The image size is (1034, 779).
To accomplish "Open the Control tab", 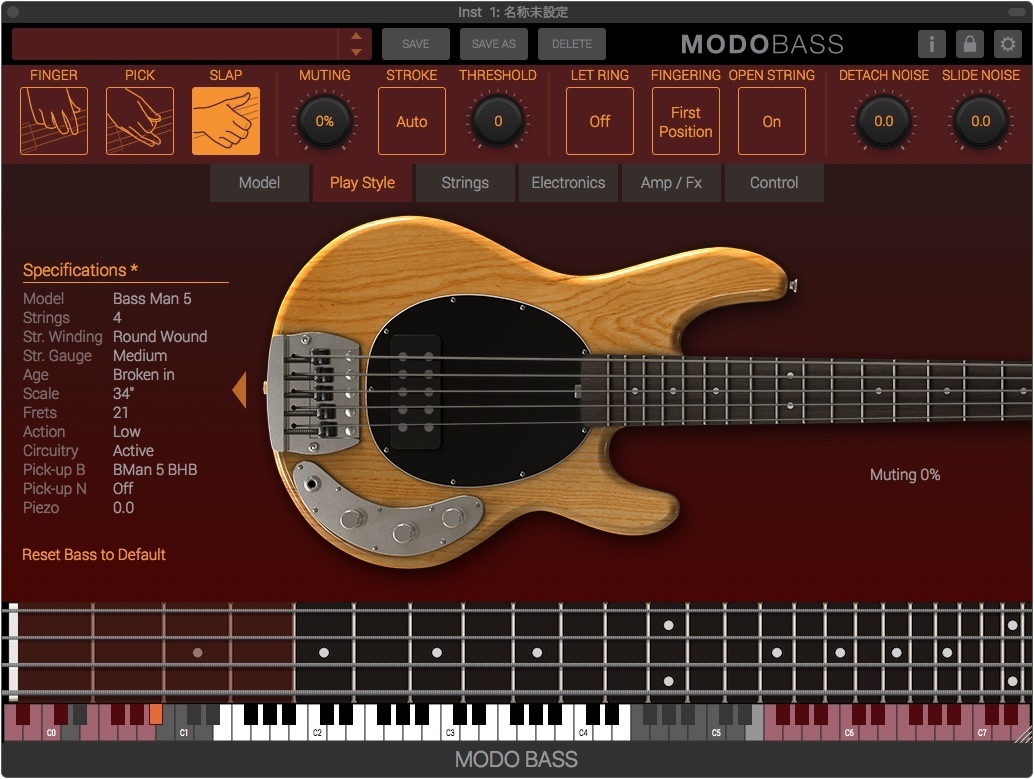I will [x=774, y=183].
